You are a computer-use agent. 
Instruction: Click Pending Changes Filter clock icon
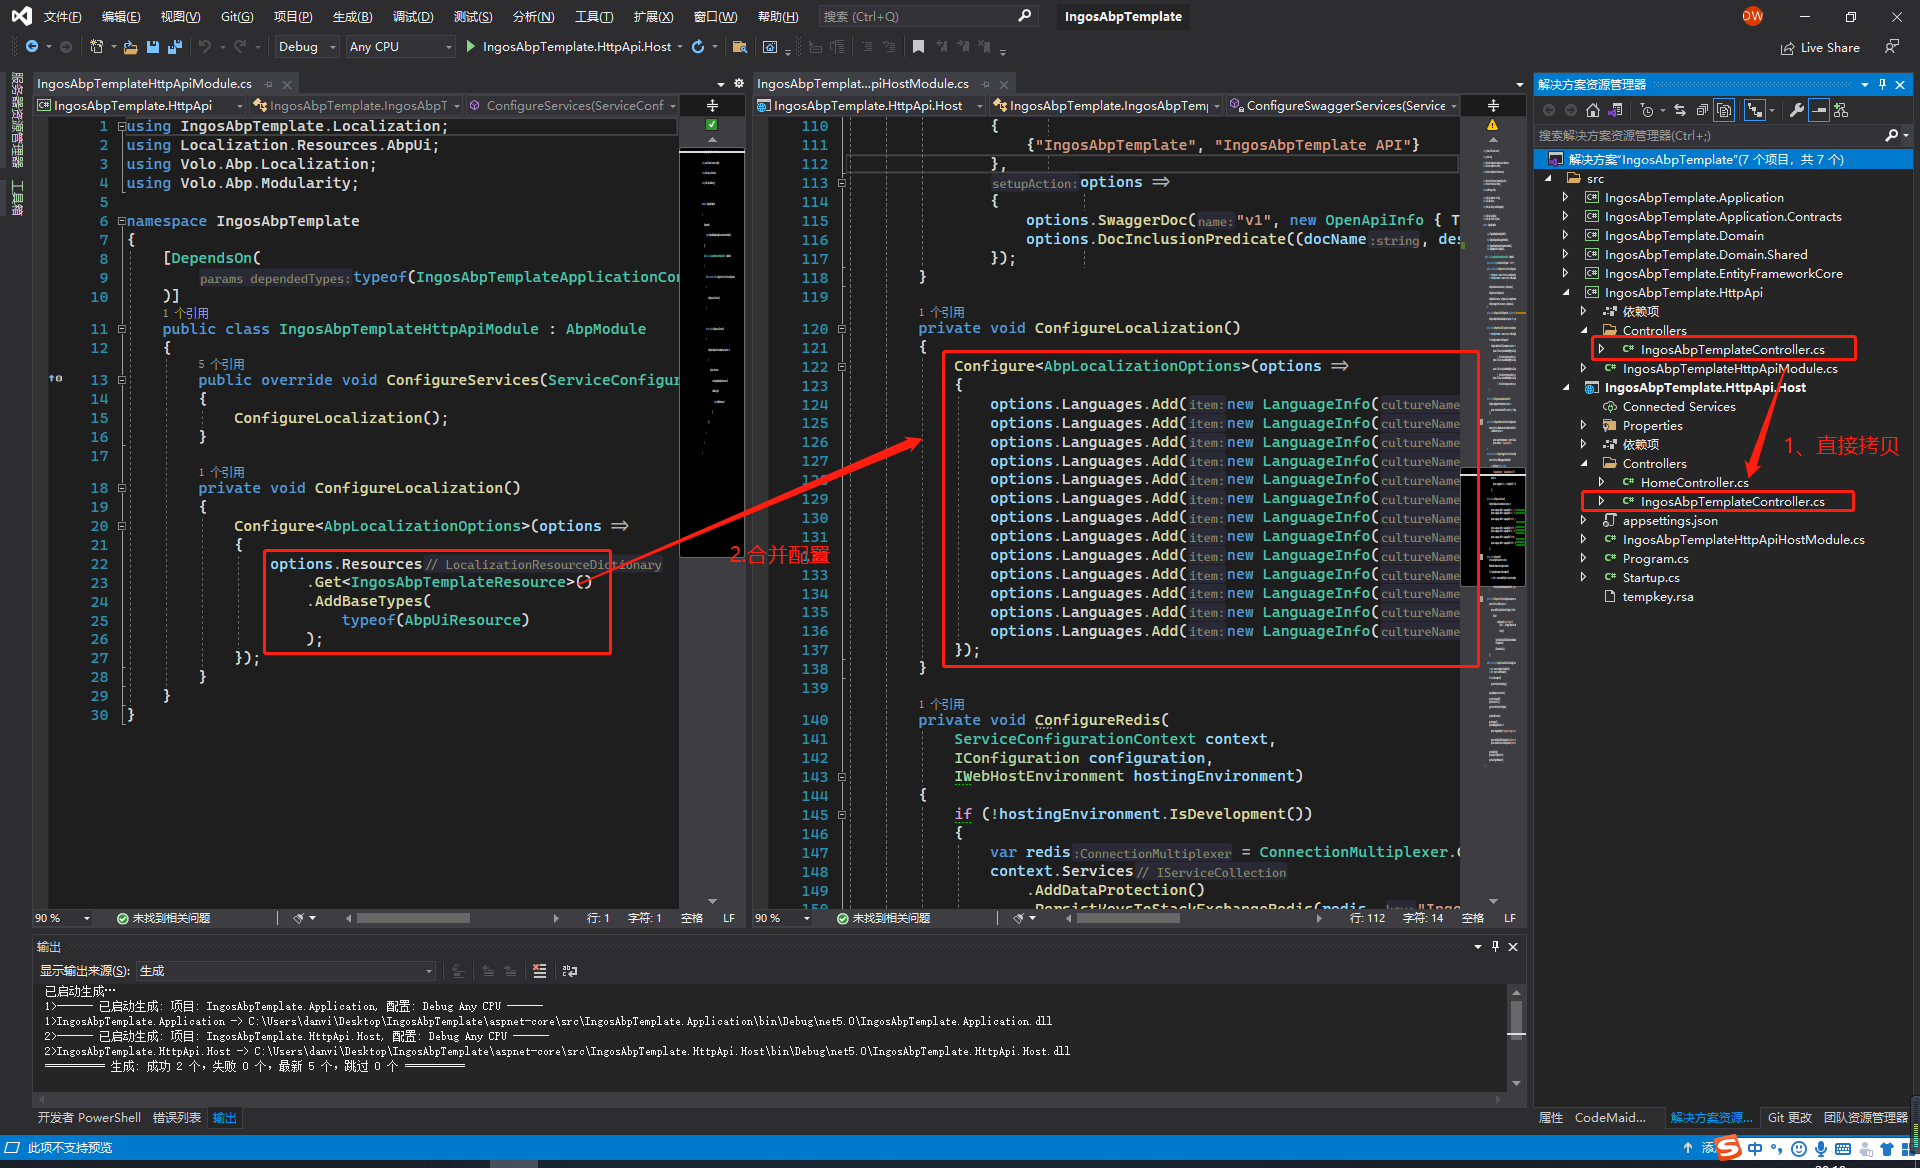[x=1647, y=110]
